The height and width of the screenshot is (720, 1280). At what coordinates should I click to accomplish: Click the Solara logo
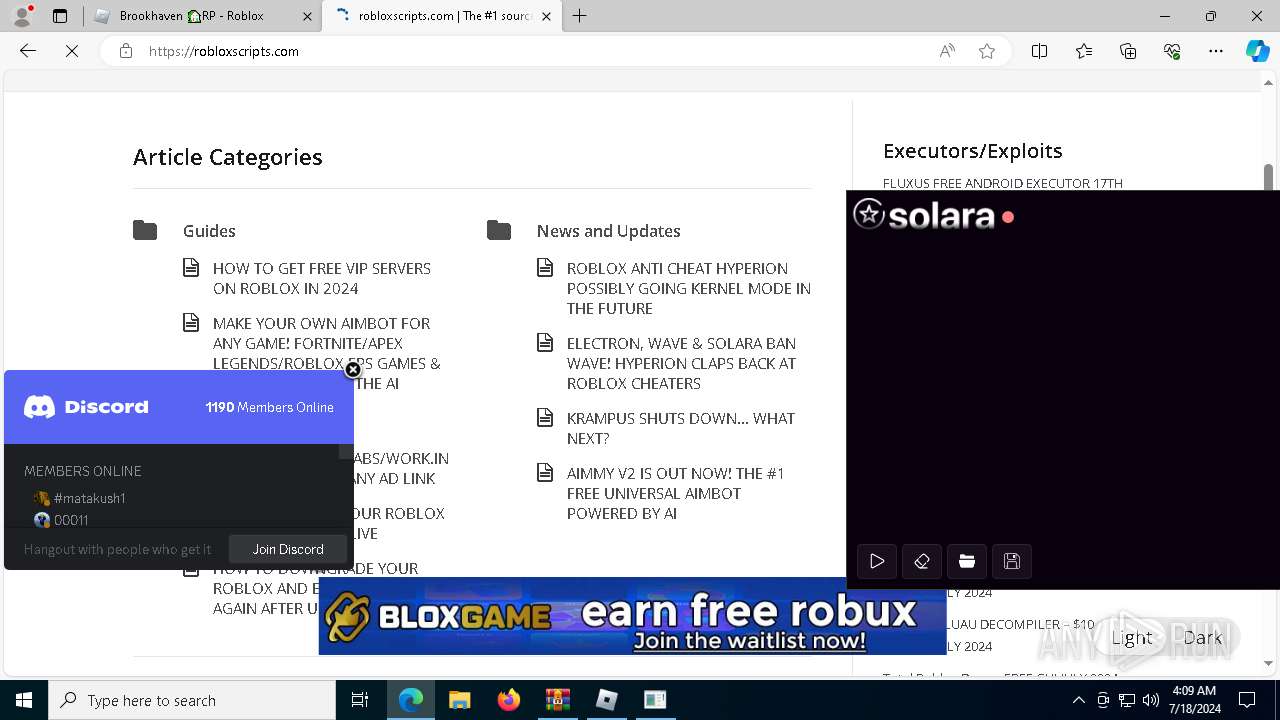click(924, 215)
